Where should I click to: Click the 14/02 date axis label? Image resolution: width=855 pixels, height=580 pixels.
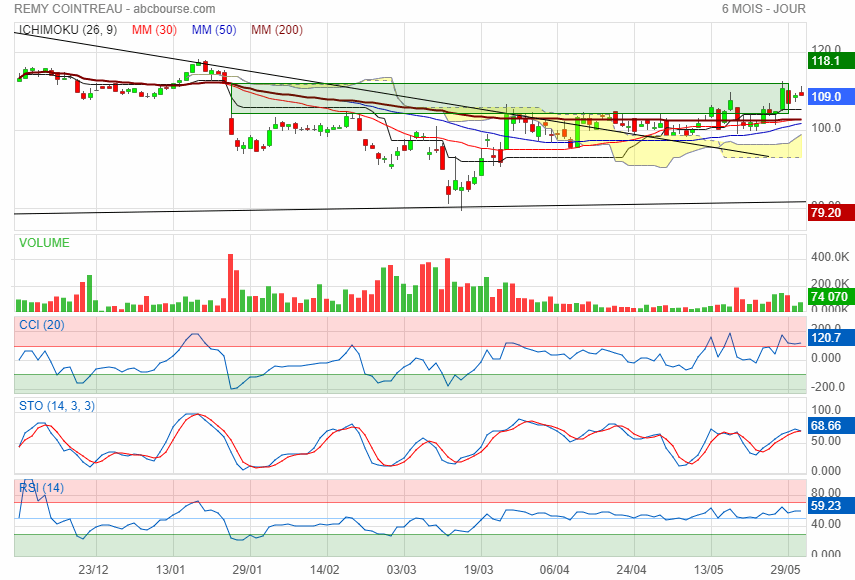click(324, 570)
